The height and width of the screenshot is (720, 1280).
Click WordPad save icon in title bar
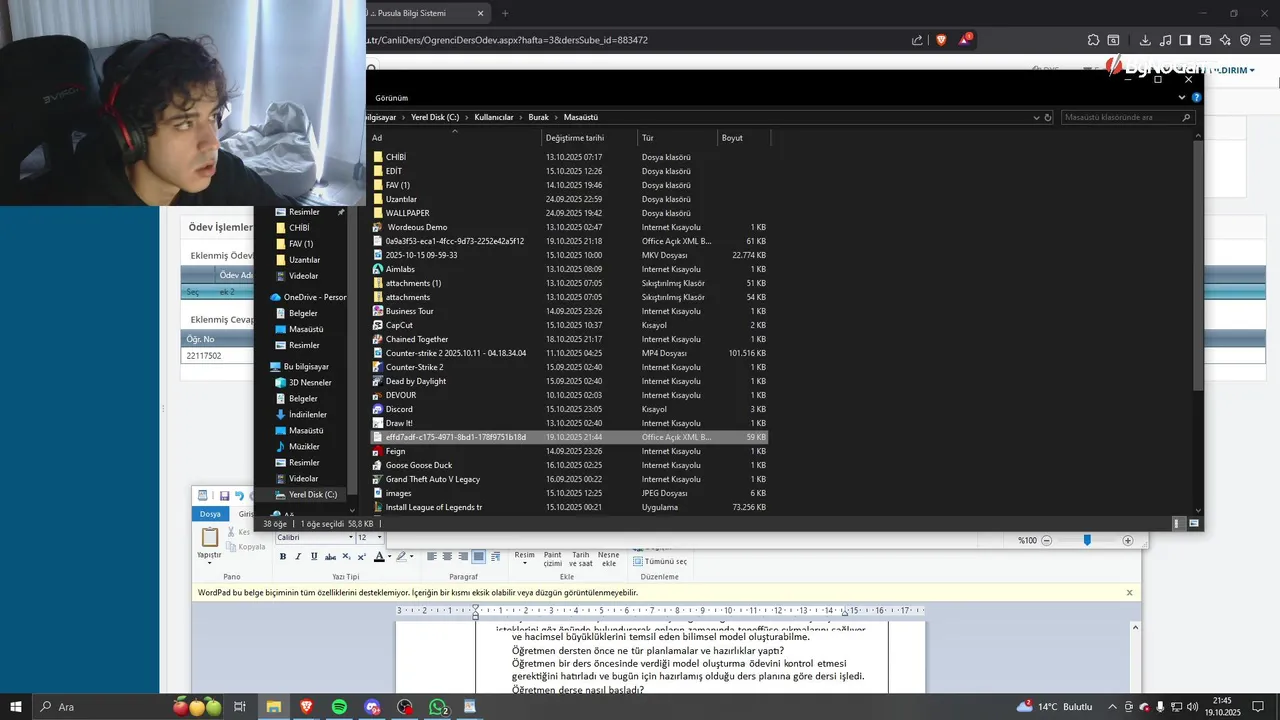(224, 496)
